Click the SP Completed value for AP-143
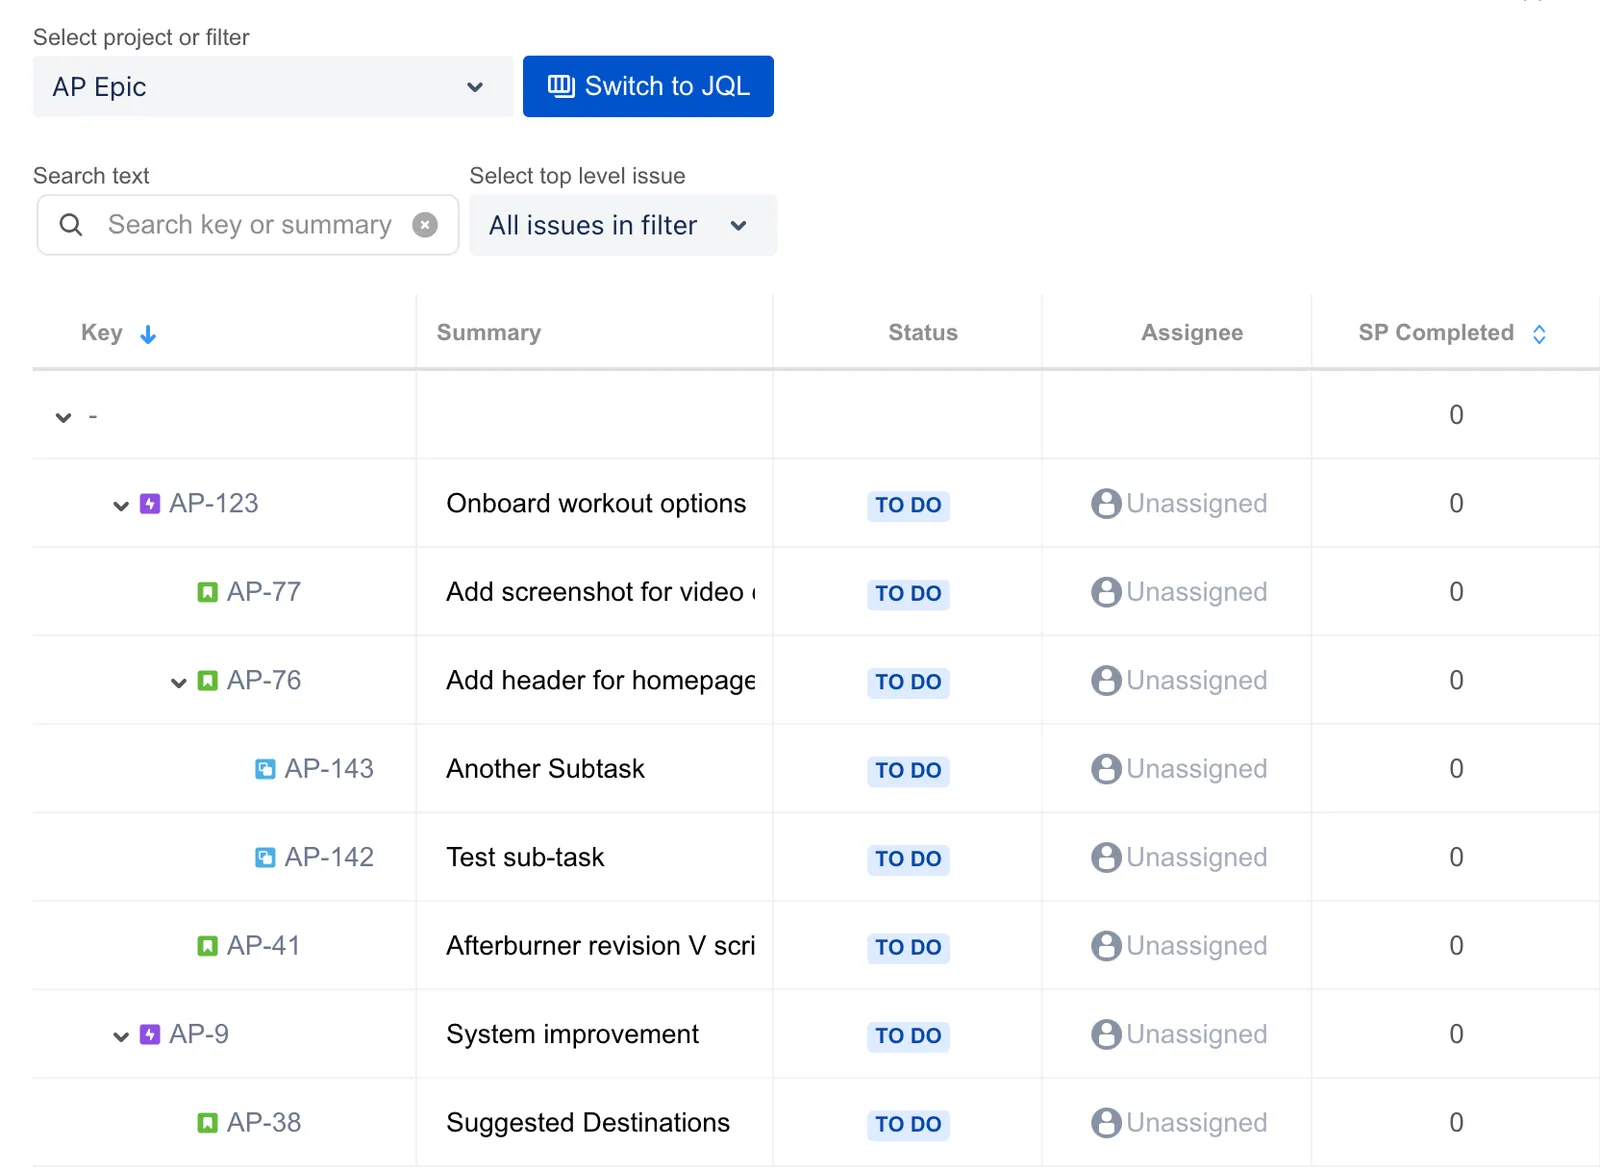 point(1456,769)
